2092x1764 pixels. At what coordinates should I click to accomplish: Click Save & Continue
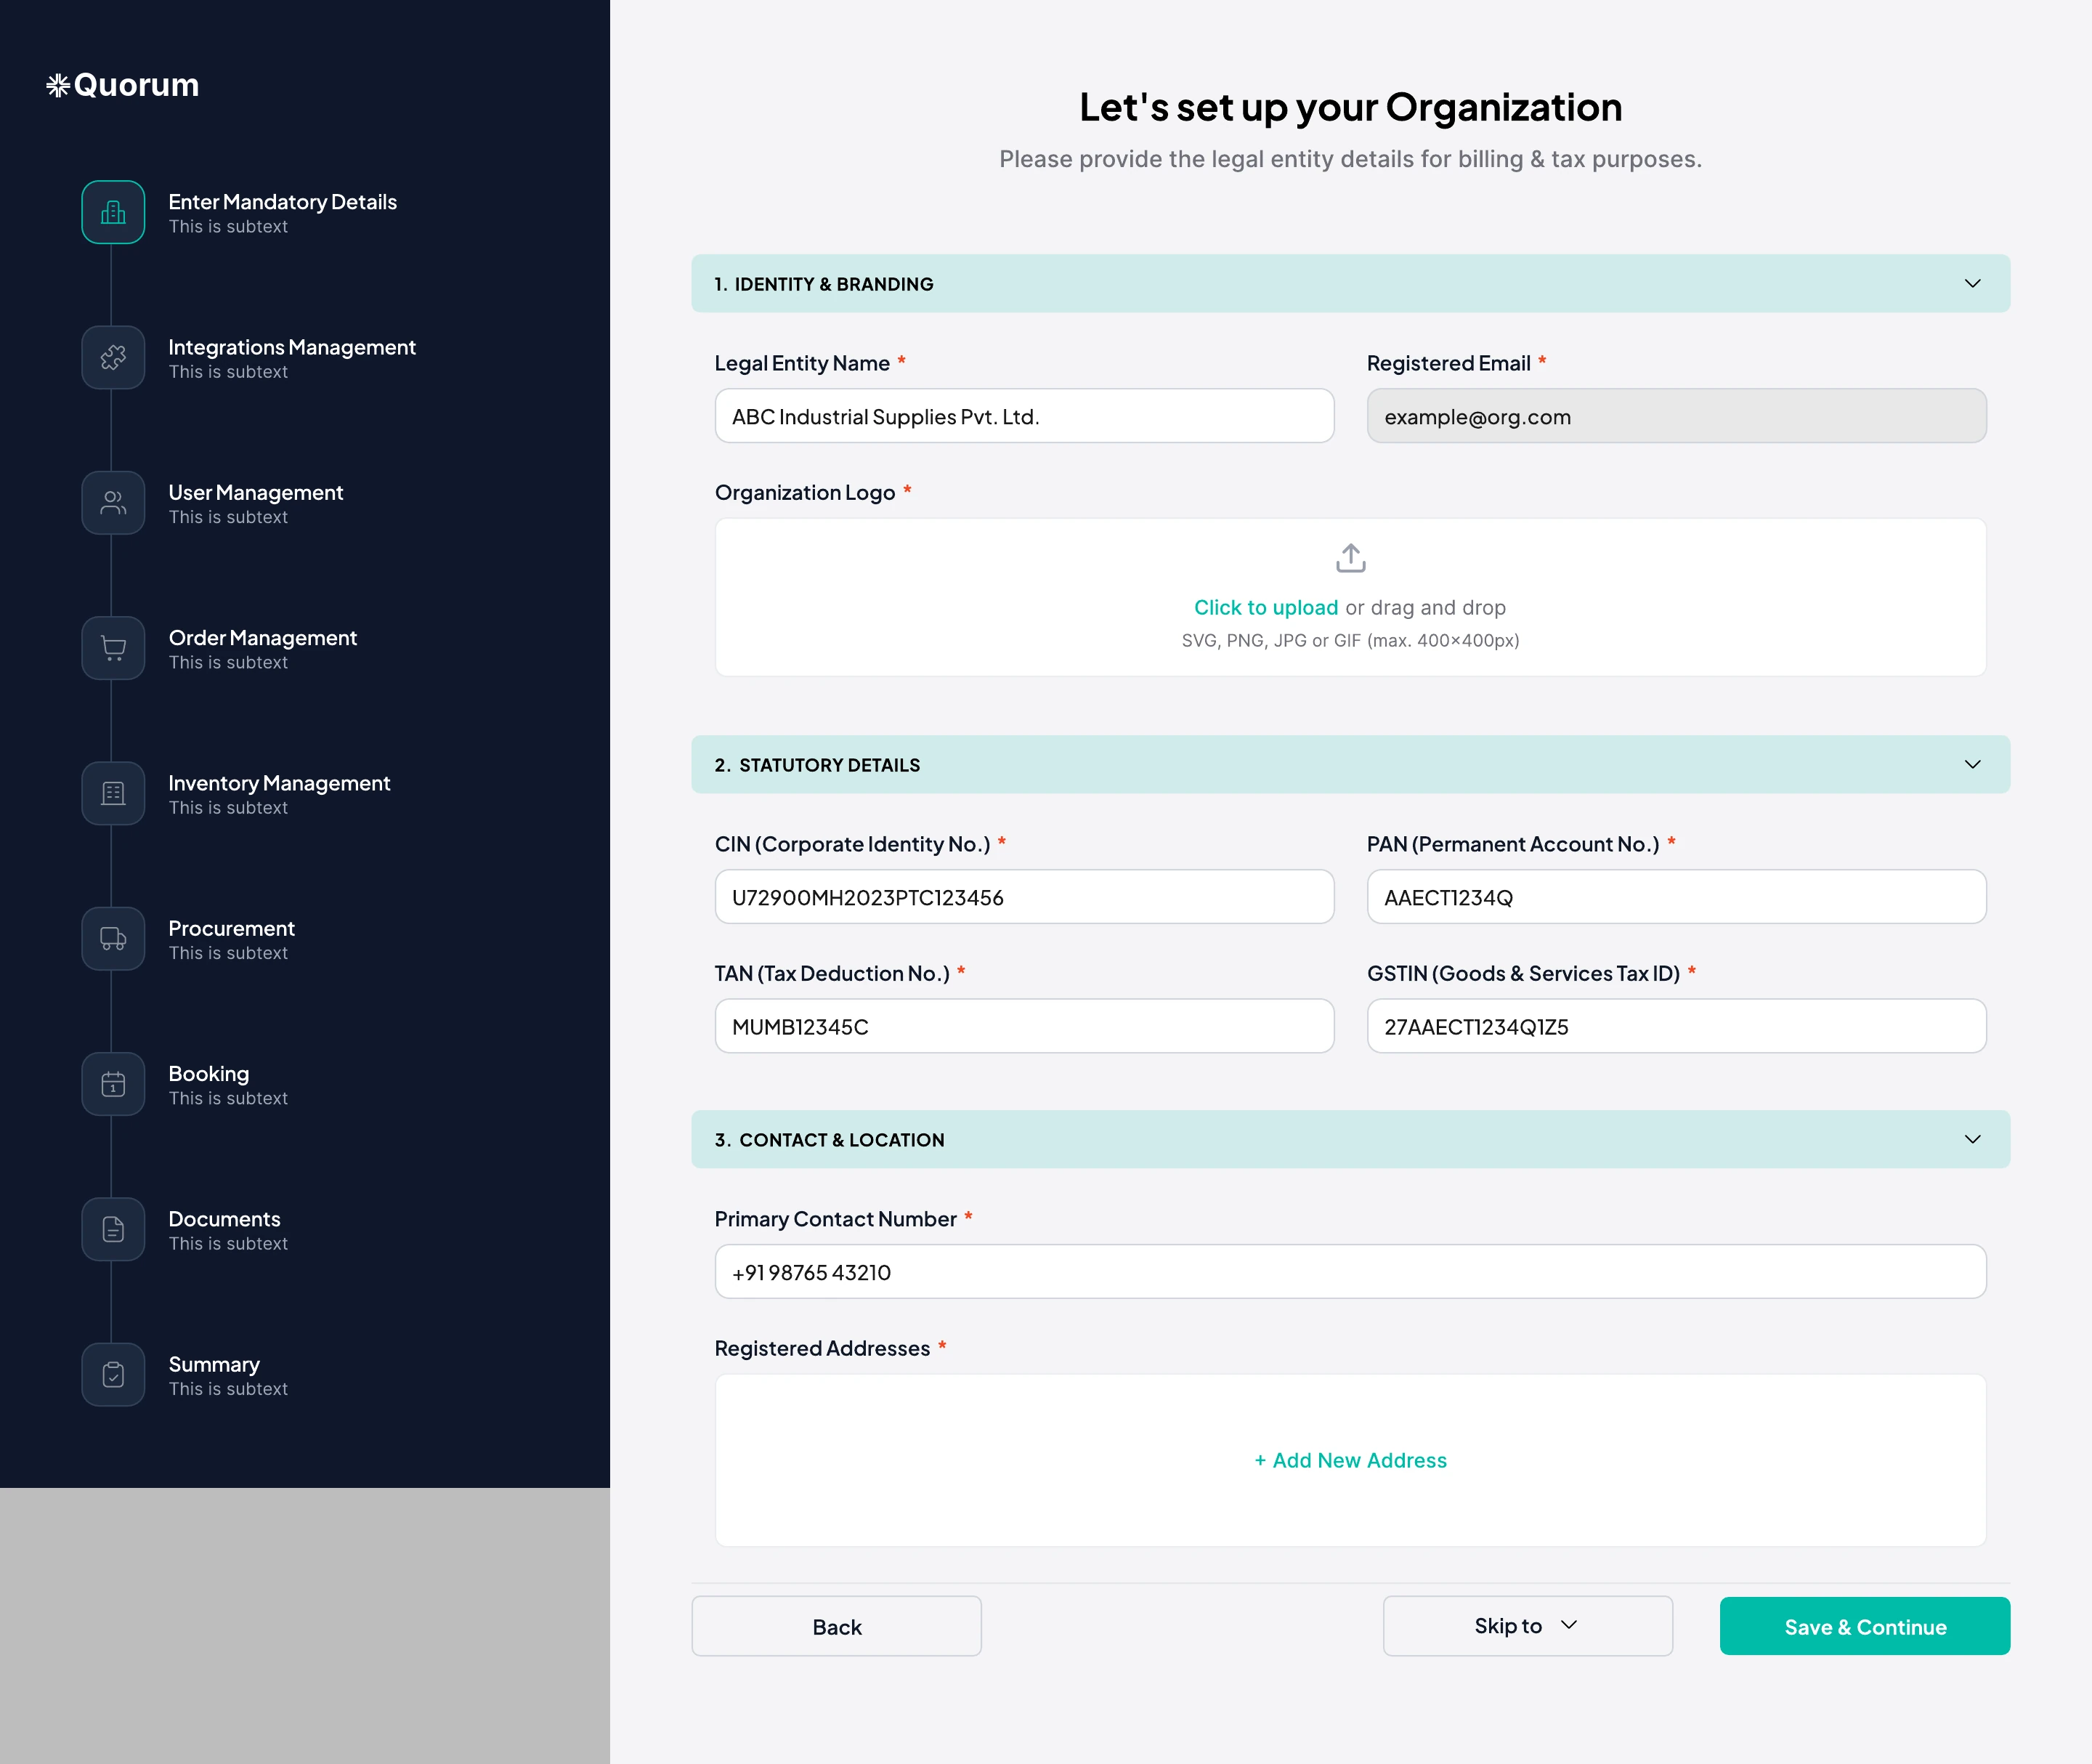1865,1626
